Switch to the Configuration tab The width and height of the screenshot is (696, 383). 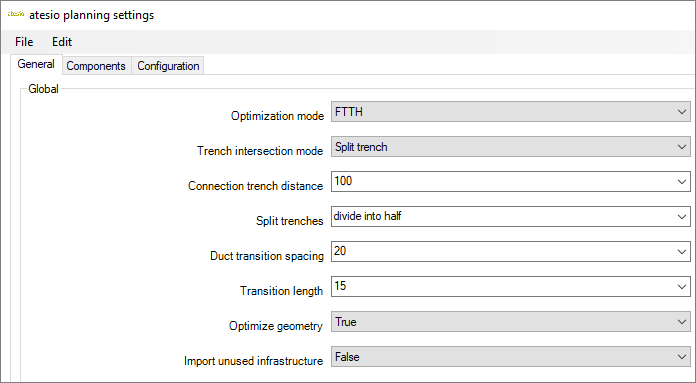click(168, 66)
